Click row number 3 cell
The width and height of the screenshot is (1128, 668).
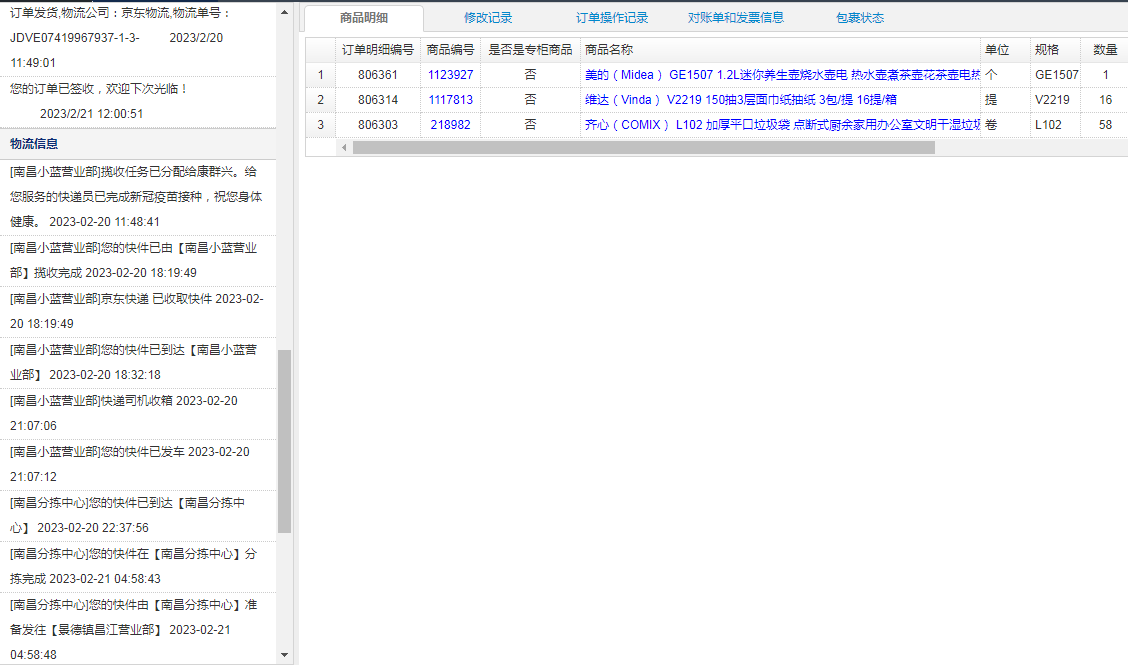[321, 125]
